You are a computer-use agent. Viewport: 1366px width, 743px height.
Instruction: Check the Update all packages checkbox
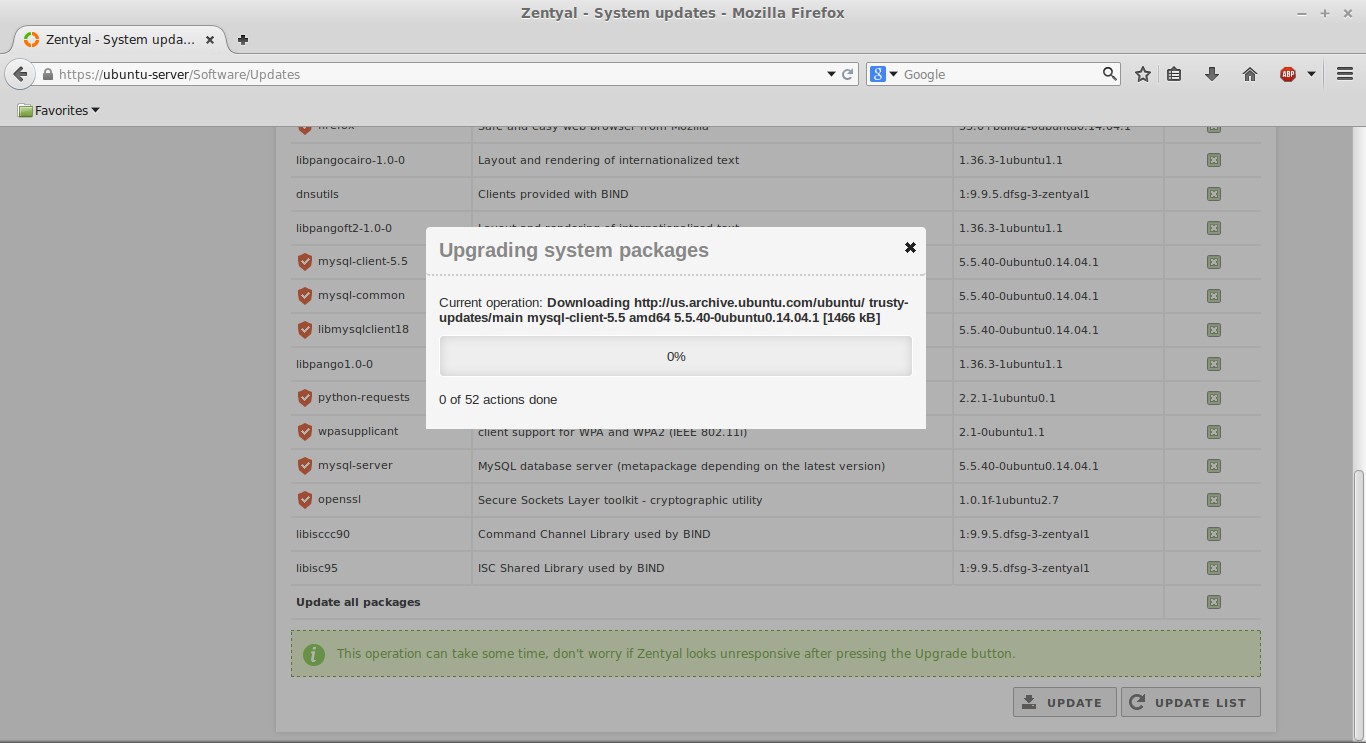[1213, 602]
